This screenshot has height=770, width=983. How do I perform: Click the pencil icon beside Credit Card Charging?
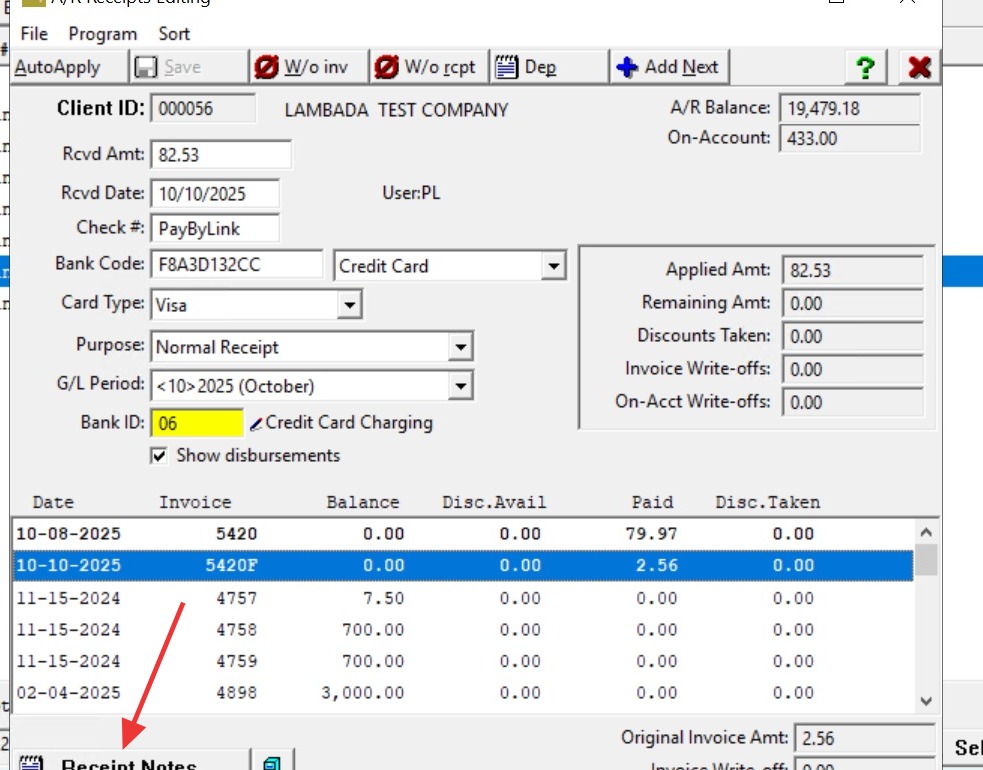[x=256, y=425]
